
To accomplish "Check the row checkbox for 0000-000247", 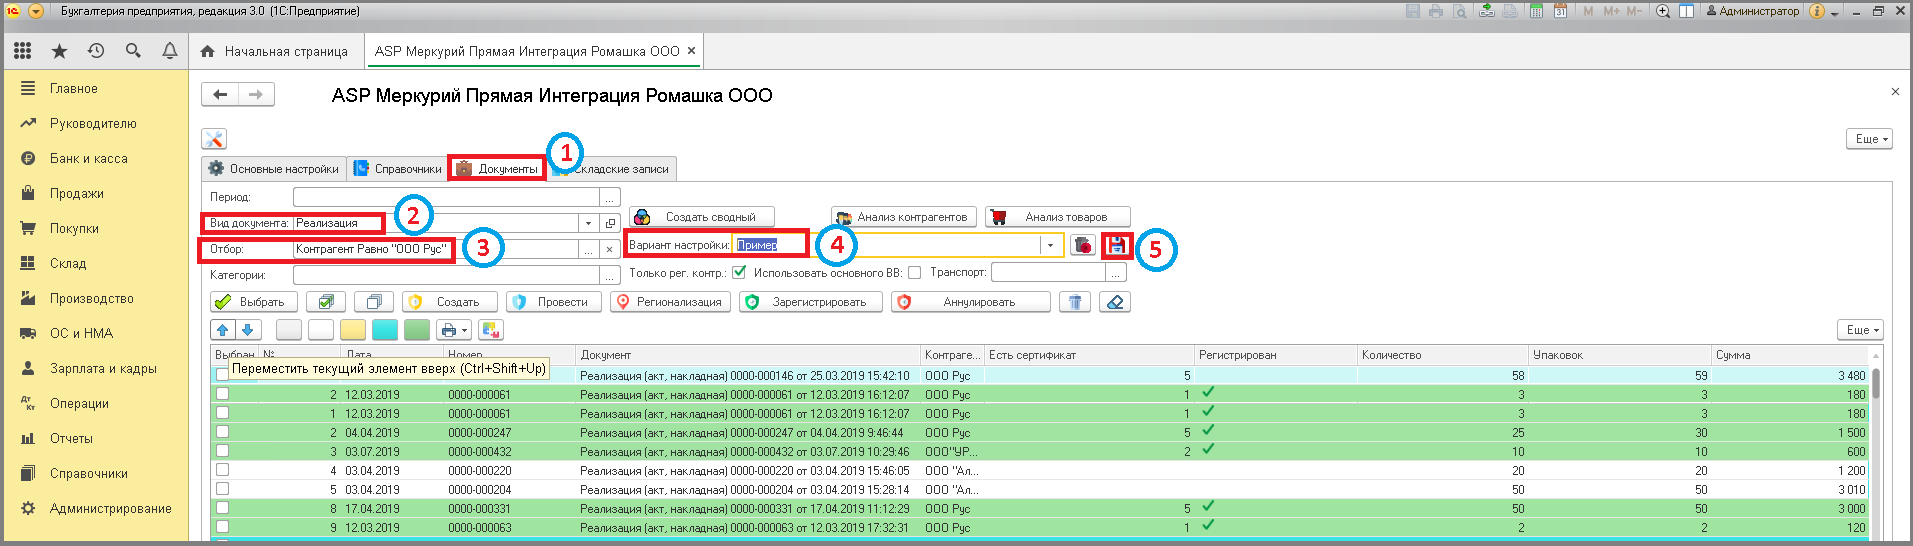I will coord(222,432).
